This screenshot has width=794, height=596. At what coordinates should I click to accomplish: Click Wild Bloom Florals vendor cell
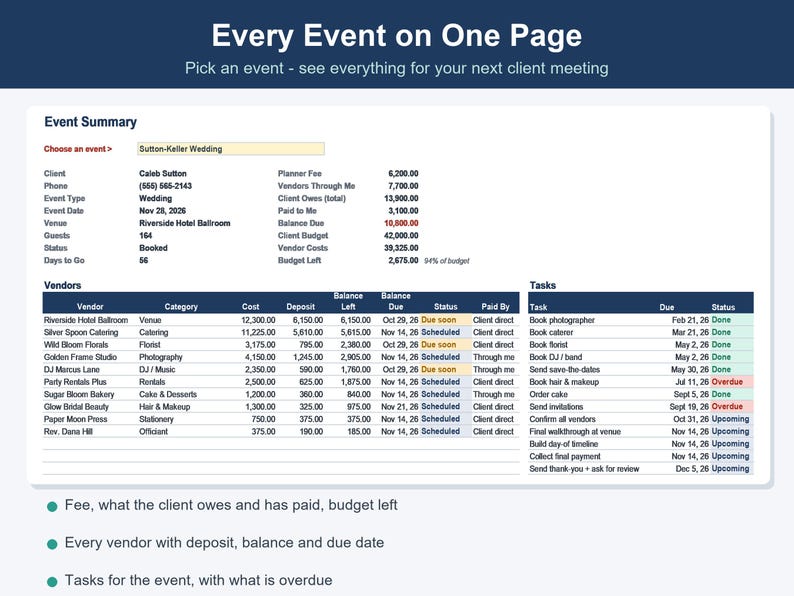[76, 345]
